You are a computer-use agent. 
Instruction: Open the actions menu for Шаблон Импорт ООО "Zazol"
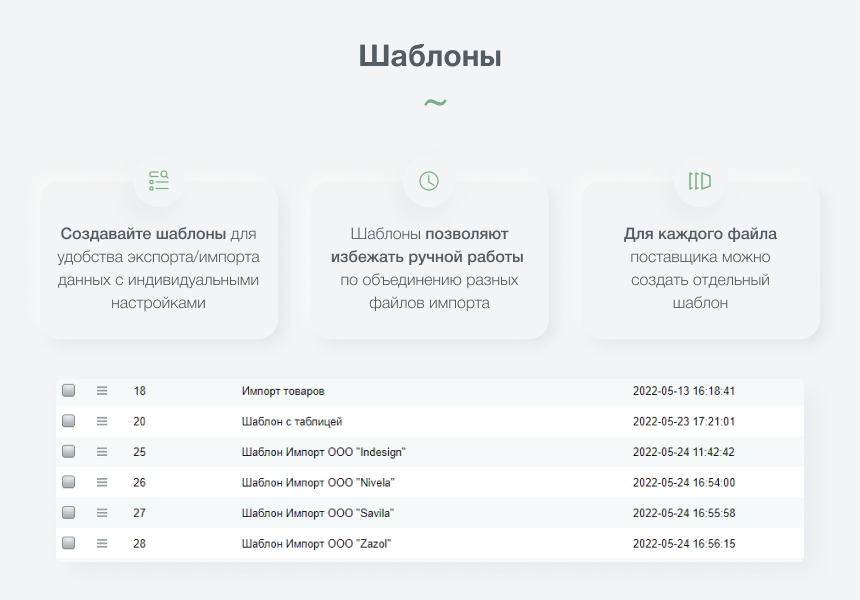tap(101, 544)
